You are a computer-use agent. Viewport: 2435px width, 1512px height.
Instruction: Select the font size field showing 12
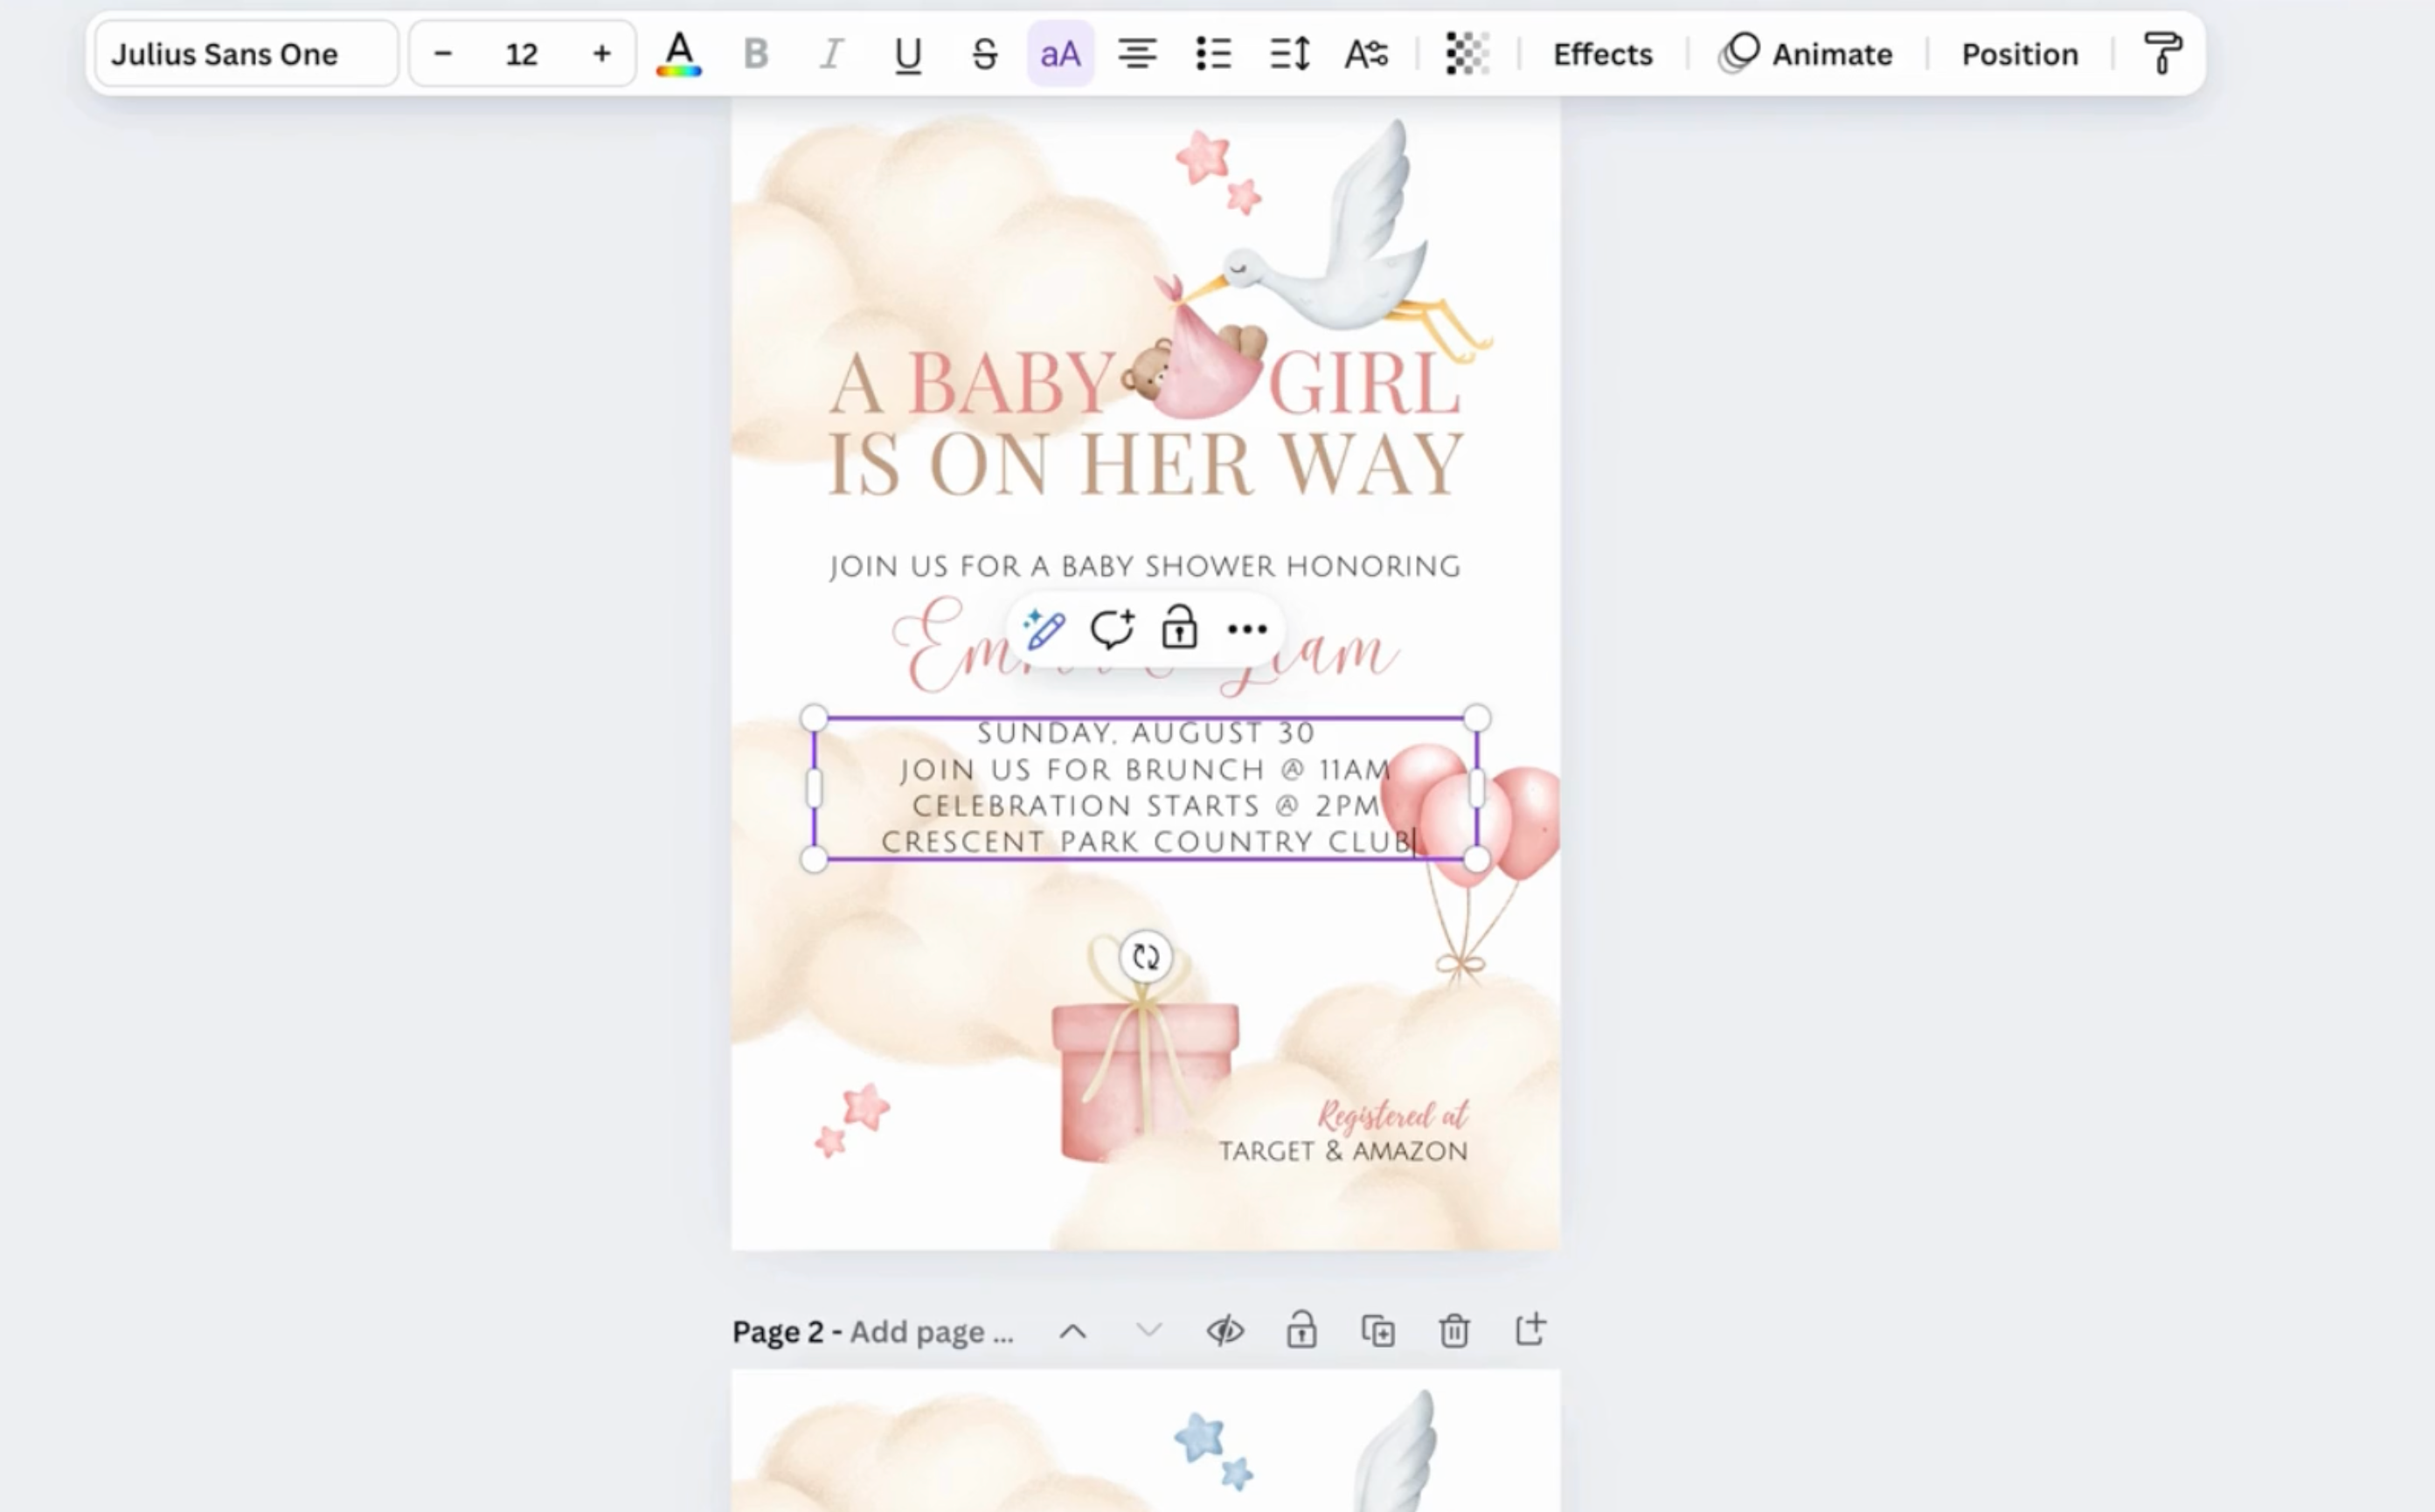(522, 54)
